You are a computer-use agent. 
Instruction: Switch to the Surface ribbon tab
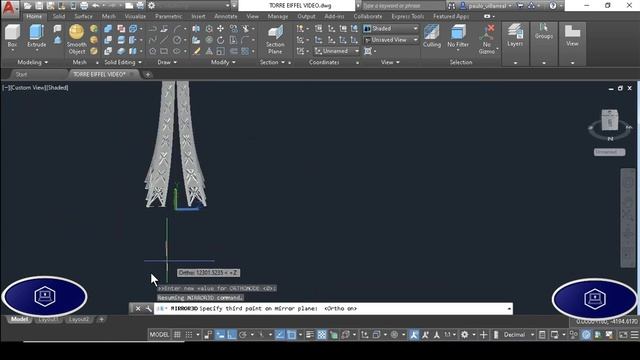(x=83, y=16)
